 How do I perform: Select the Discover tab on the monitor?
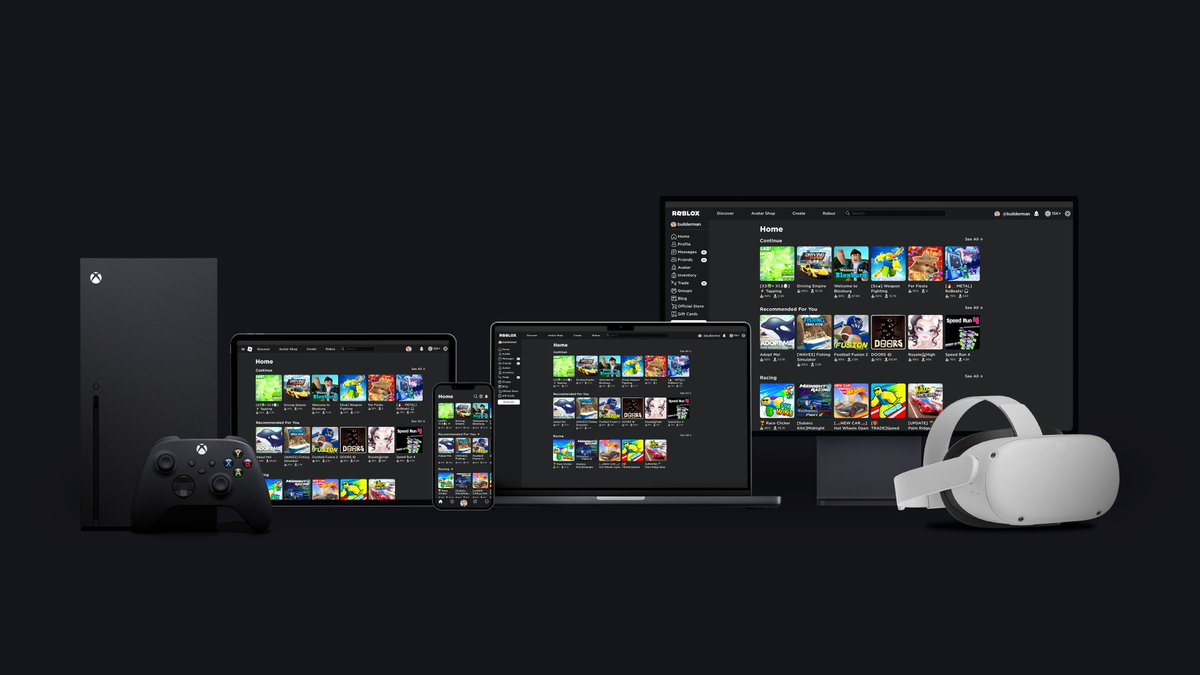tap(725, 213)
